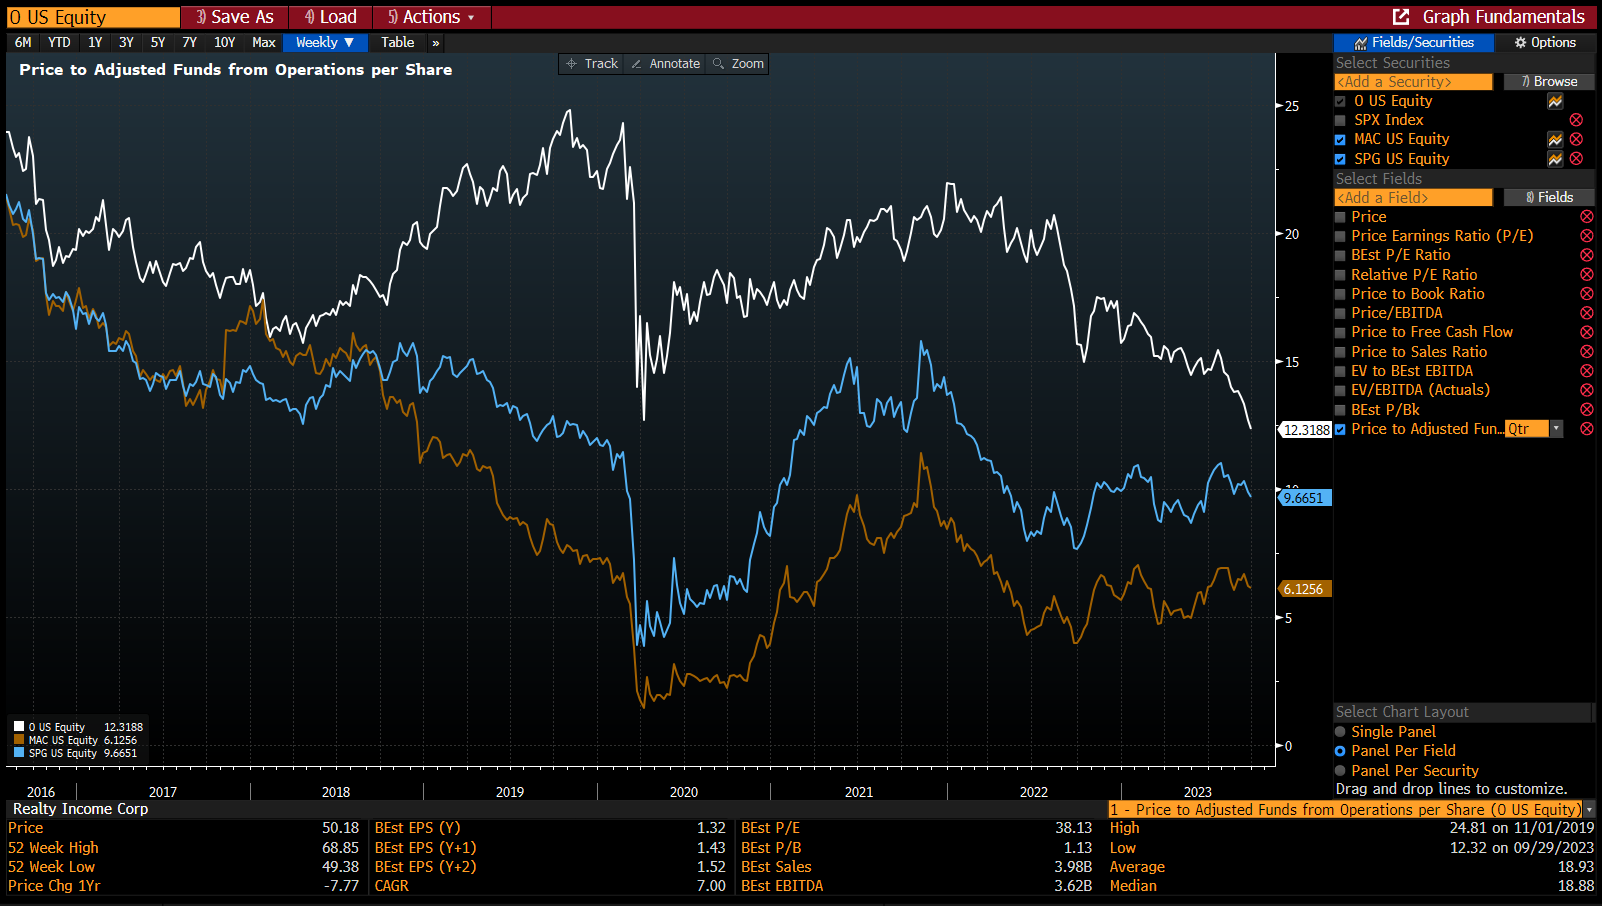The width and height of the screenshot is (1602, 906).
Task: Activate the Annotate pencil tool
Action: [x=666, y=64]
